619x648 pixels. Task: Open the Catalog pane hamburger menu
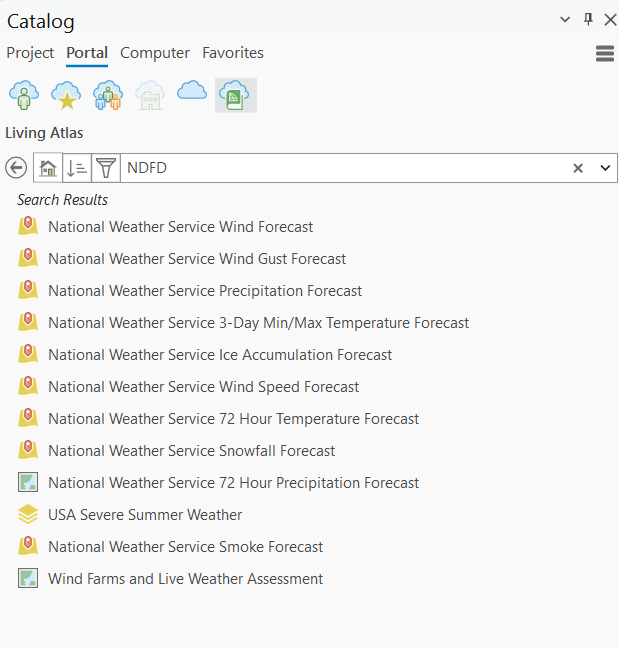point(605,53)
